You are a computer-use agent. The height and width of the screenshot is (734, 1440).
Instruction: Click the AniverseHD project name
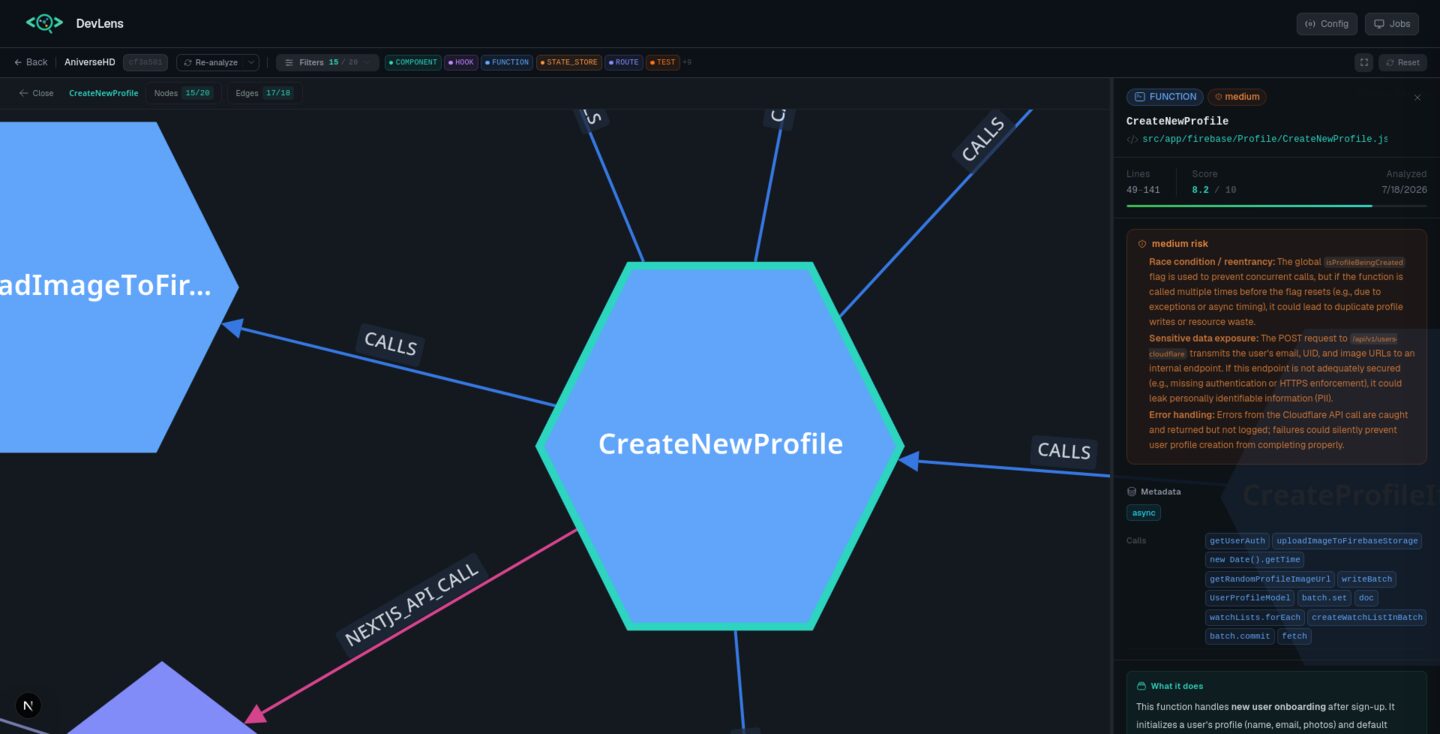[x=89, y=62]
